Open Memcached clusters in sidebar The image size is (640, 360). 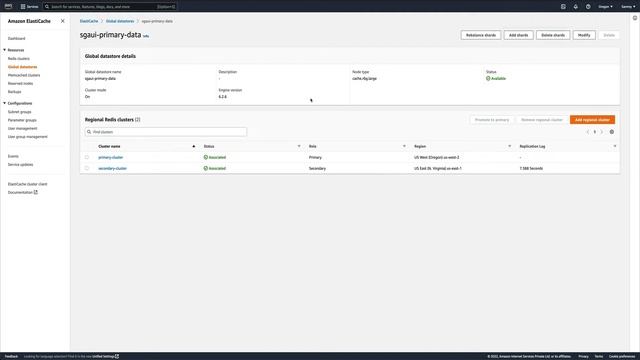[24, 75]
